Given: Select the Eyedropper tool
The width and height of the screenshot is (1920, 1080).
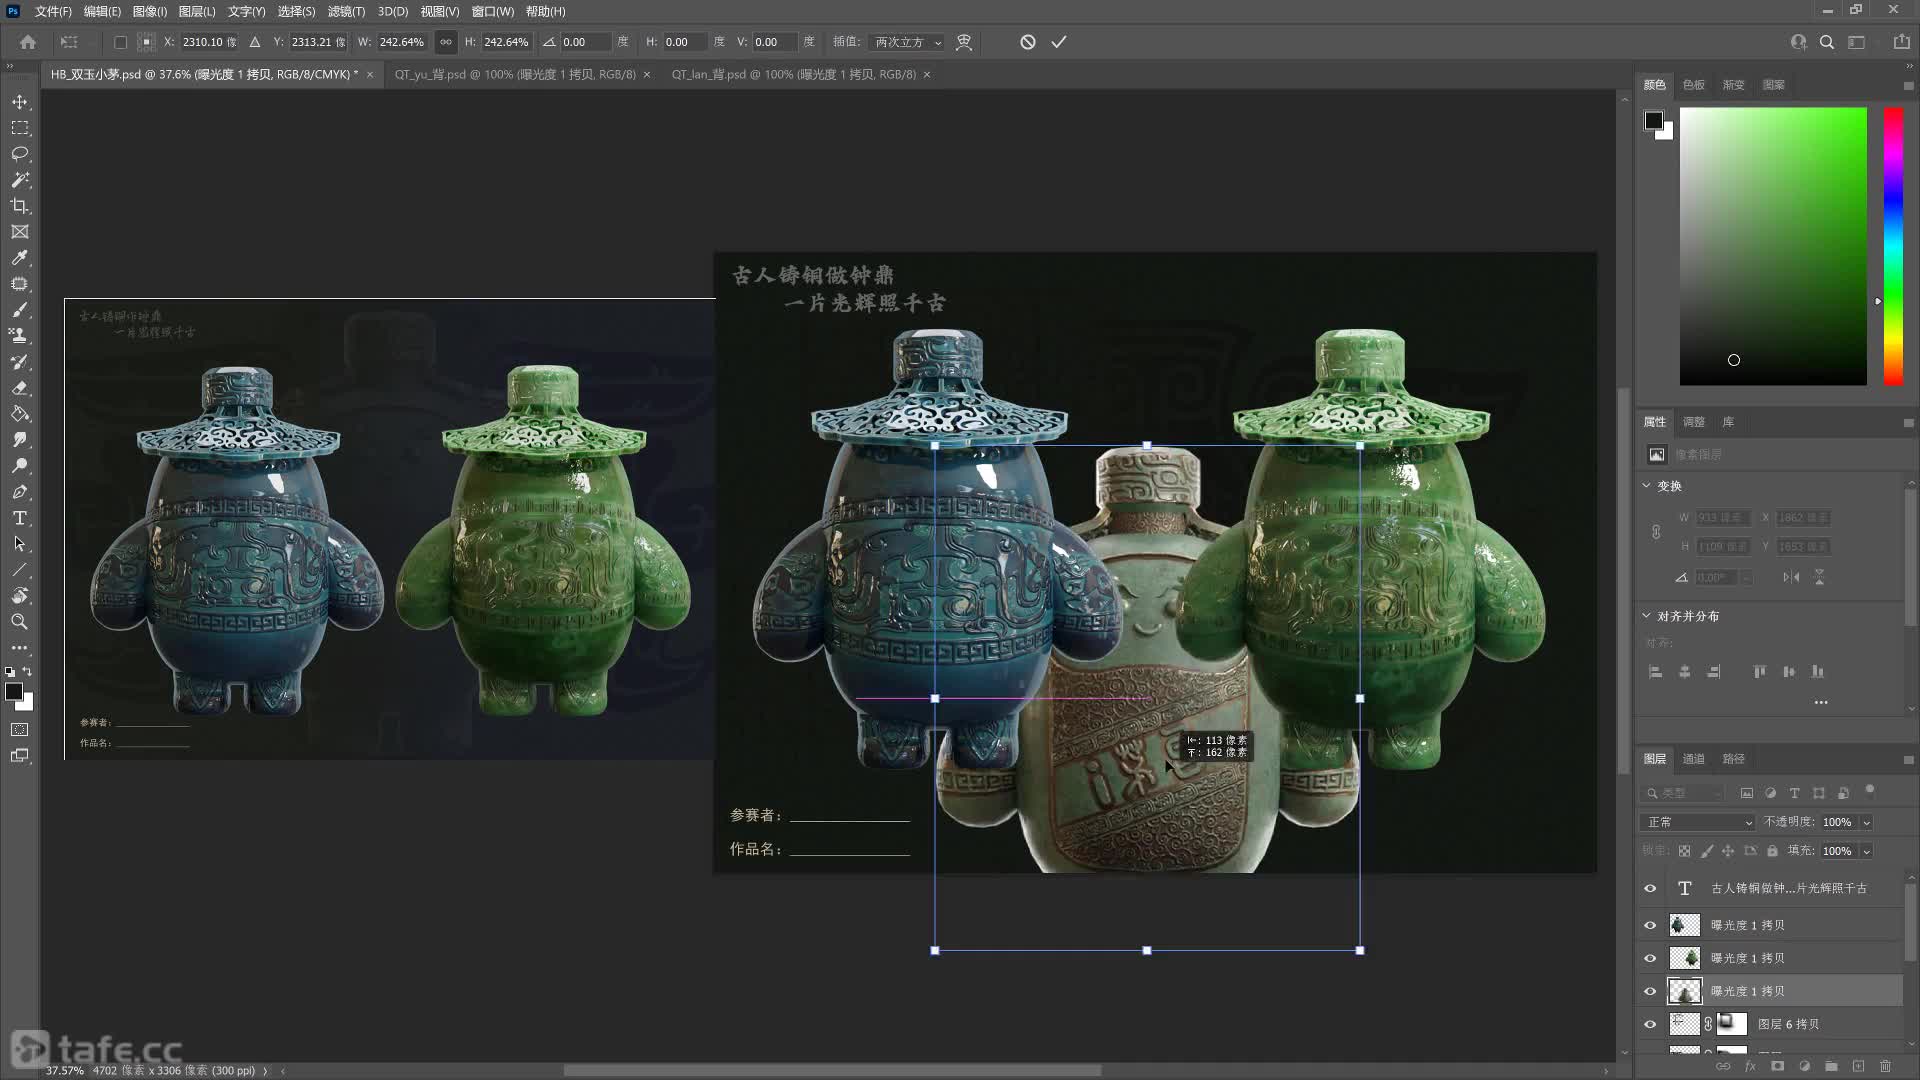Looking at the screenshot, I should click(x=20, y=258).
